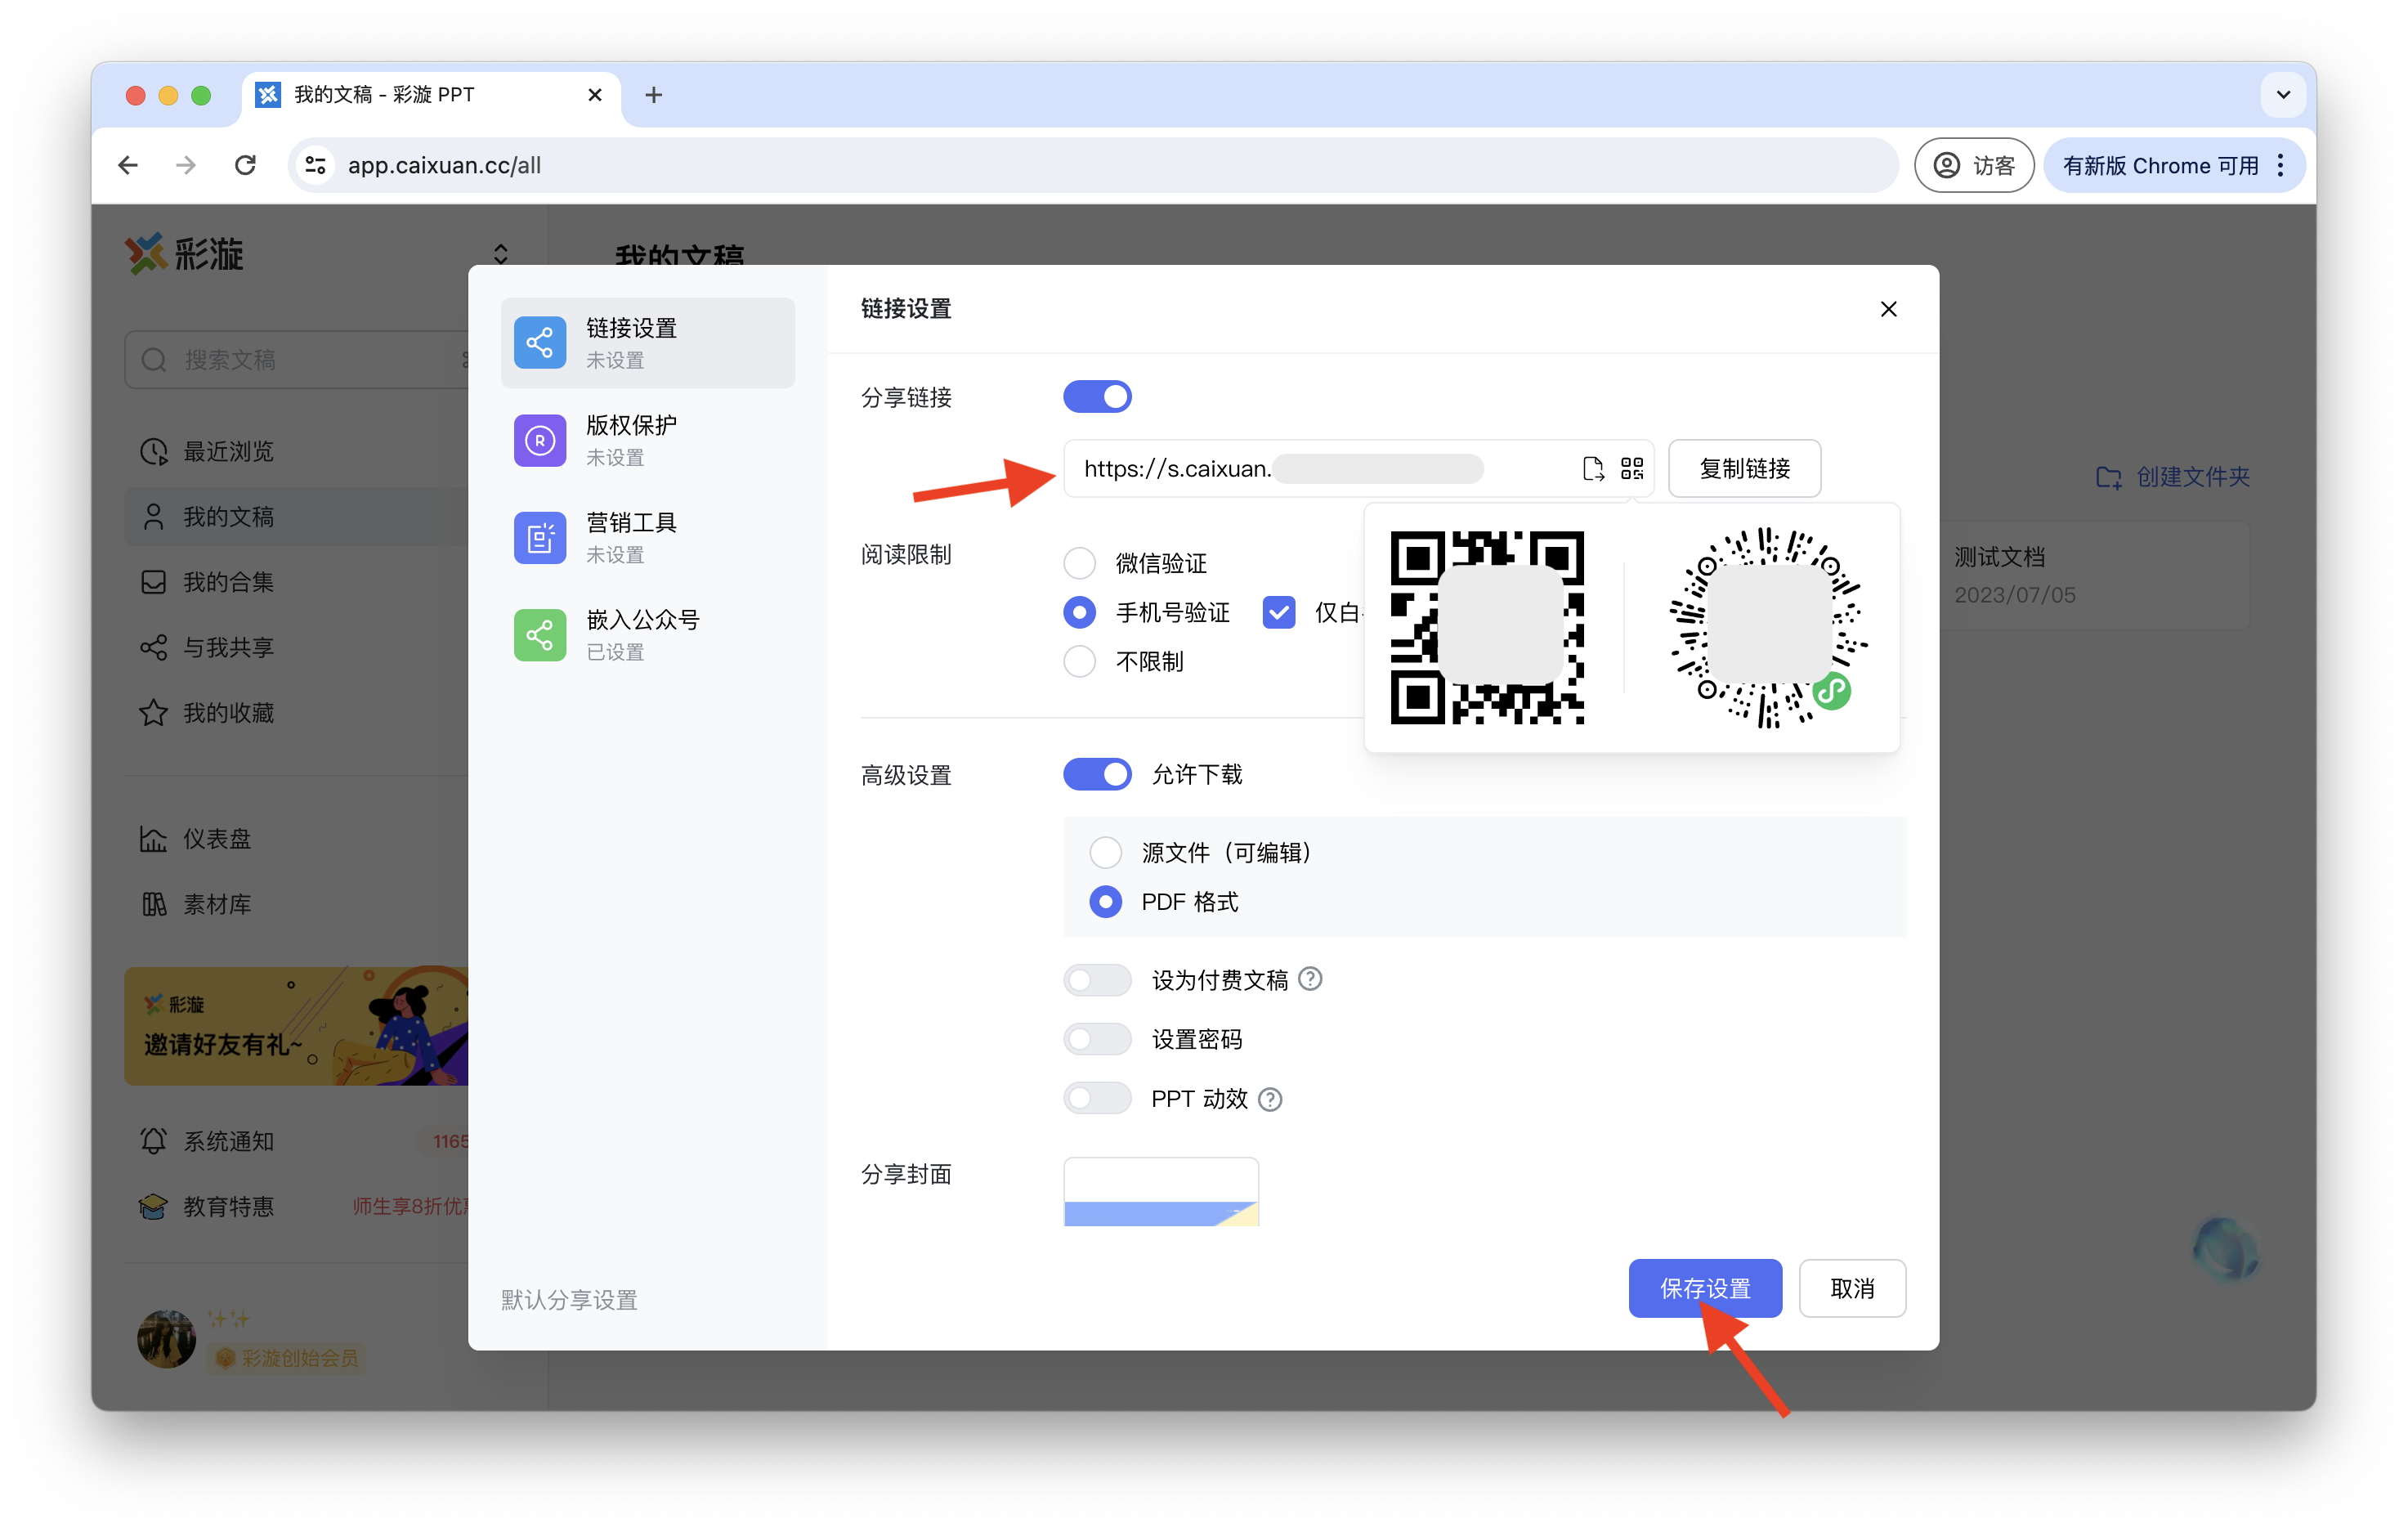
Task: Enable the 设置密码 toggle
Action: coord(1097,1039)
